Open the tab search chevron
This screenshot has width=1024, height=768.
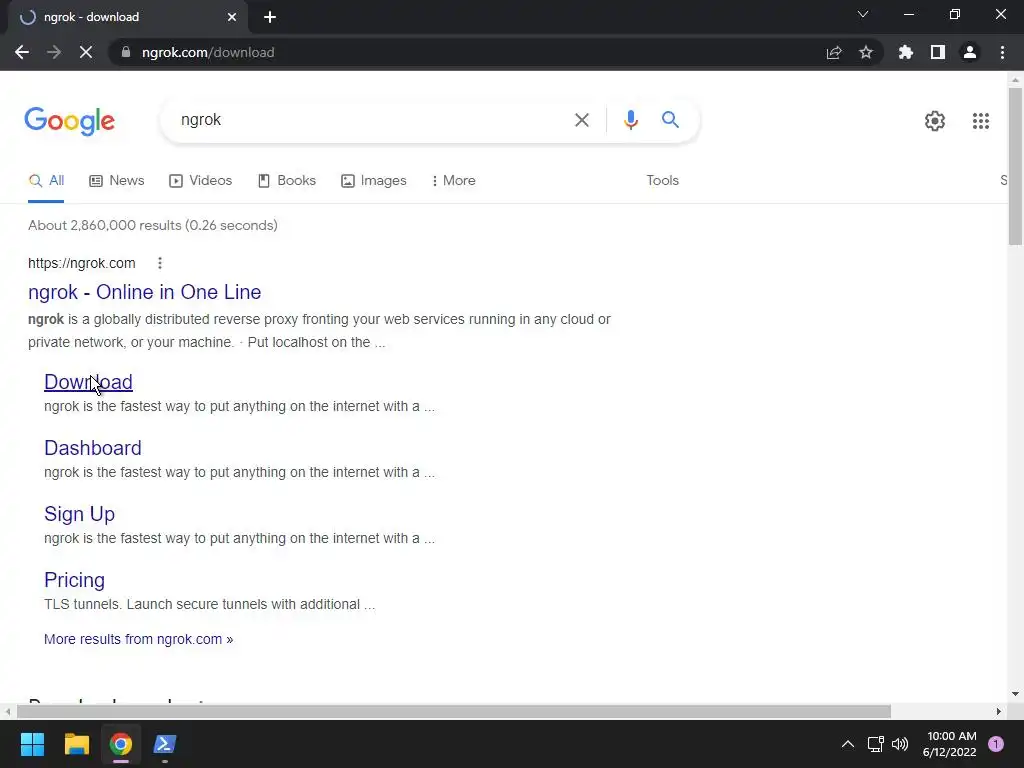click(x=863, y=14)
